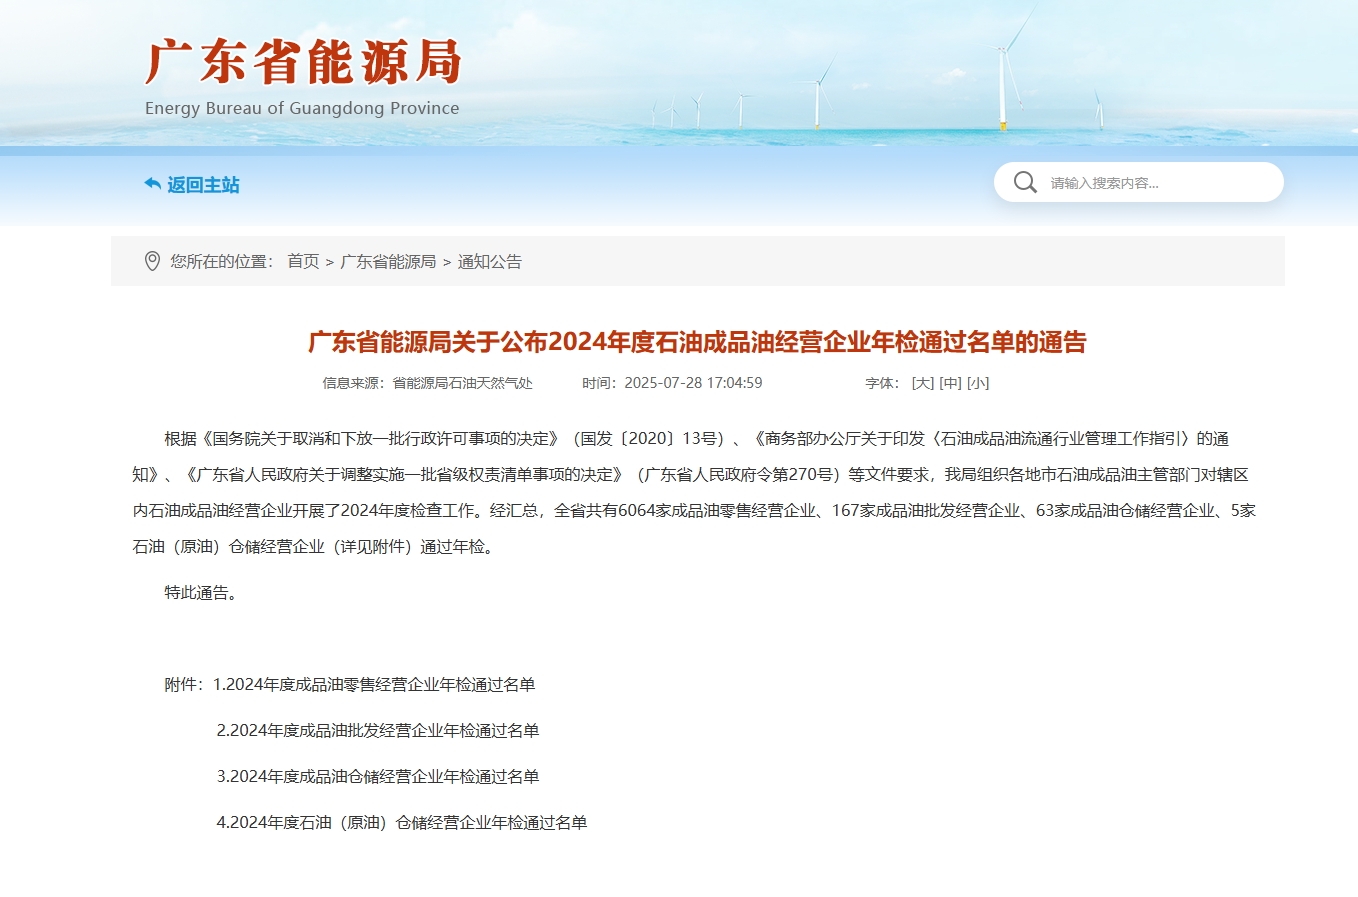Click the location pin icon in breadcrumb

pos(152,261)
